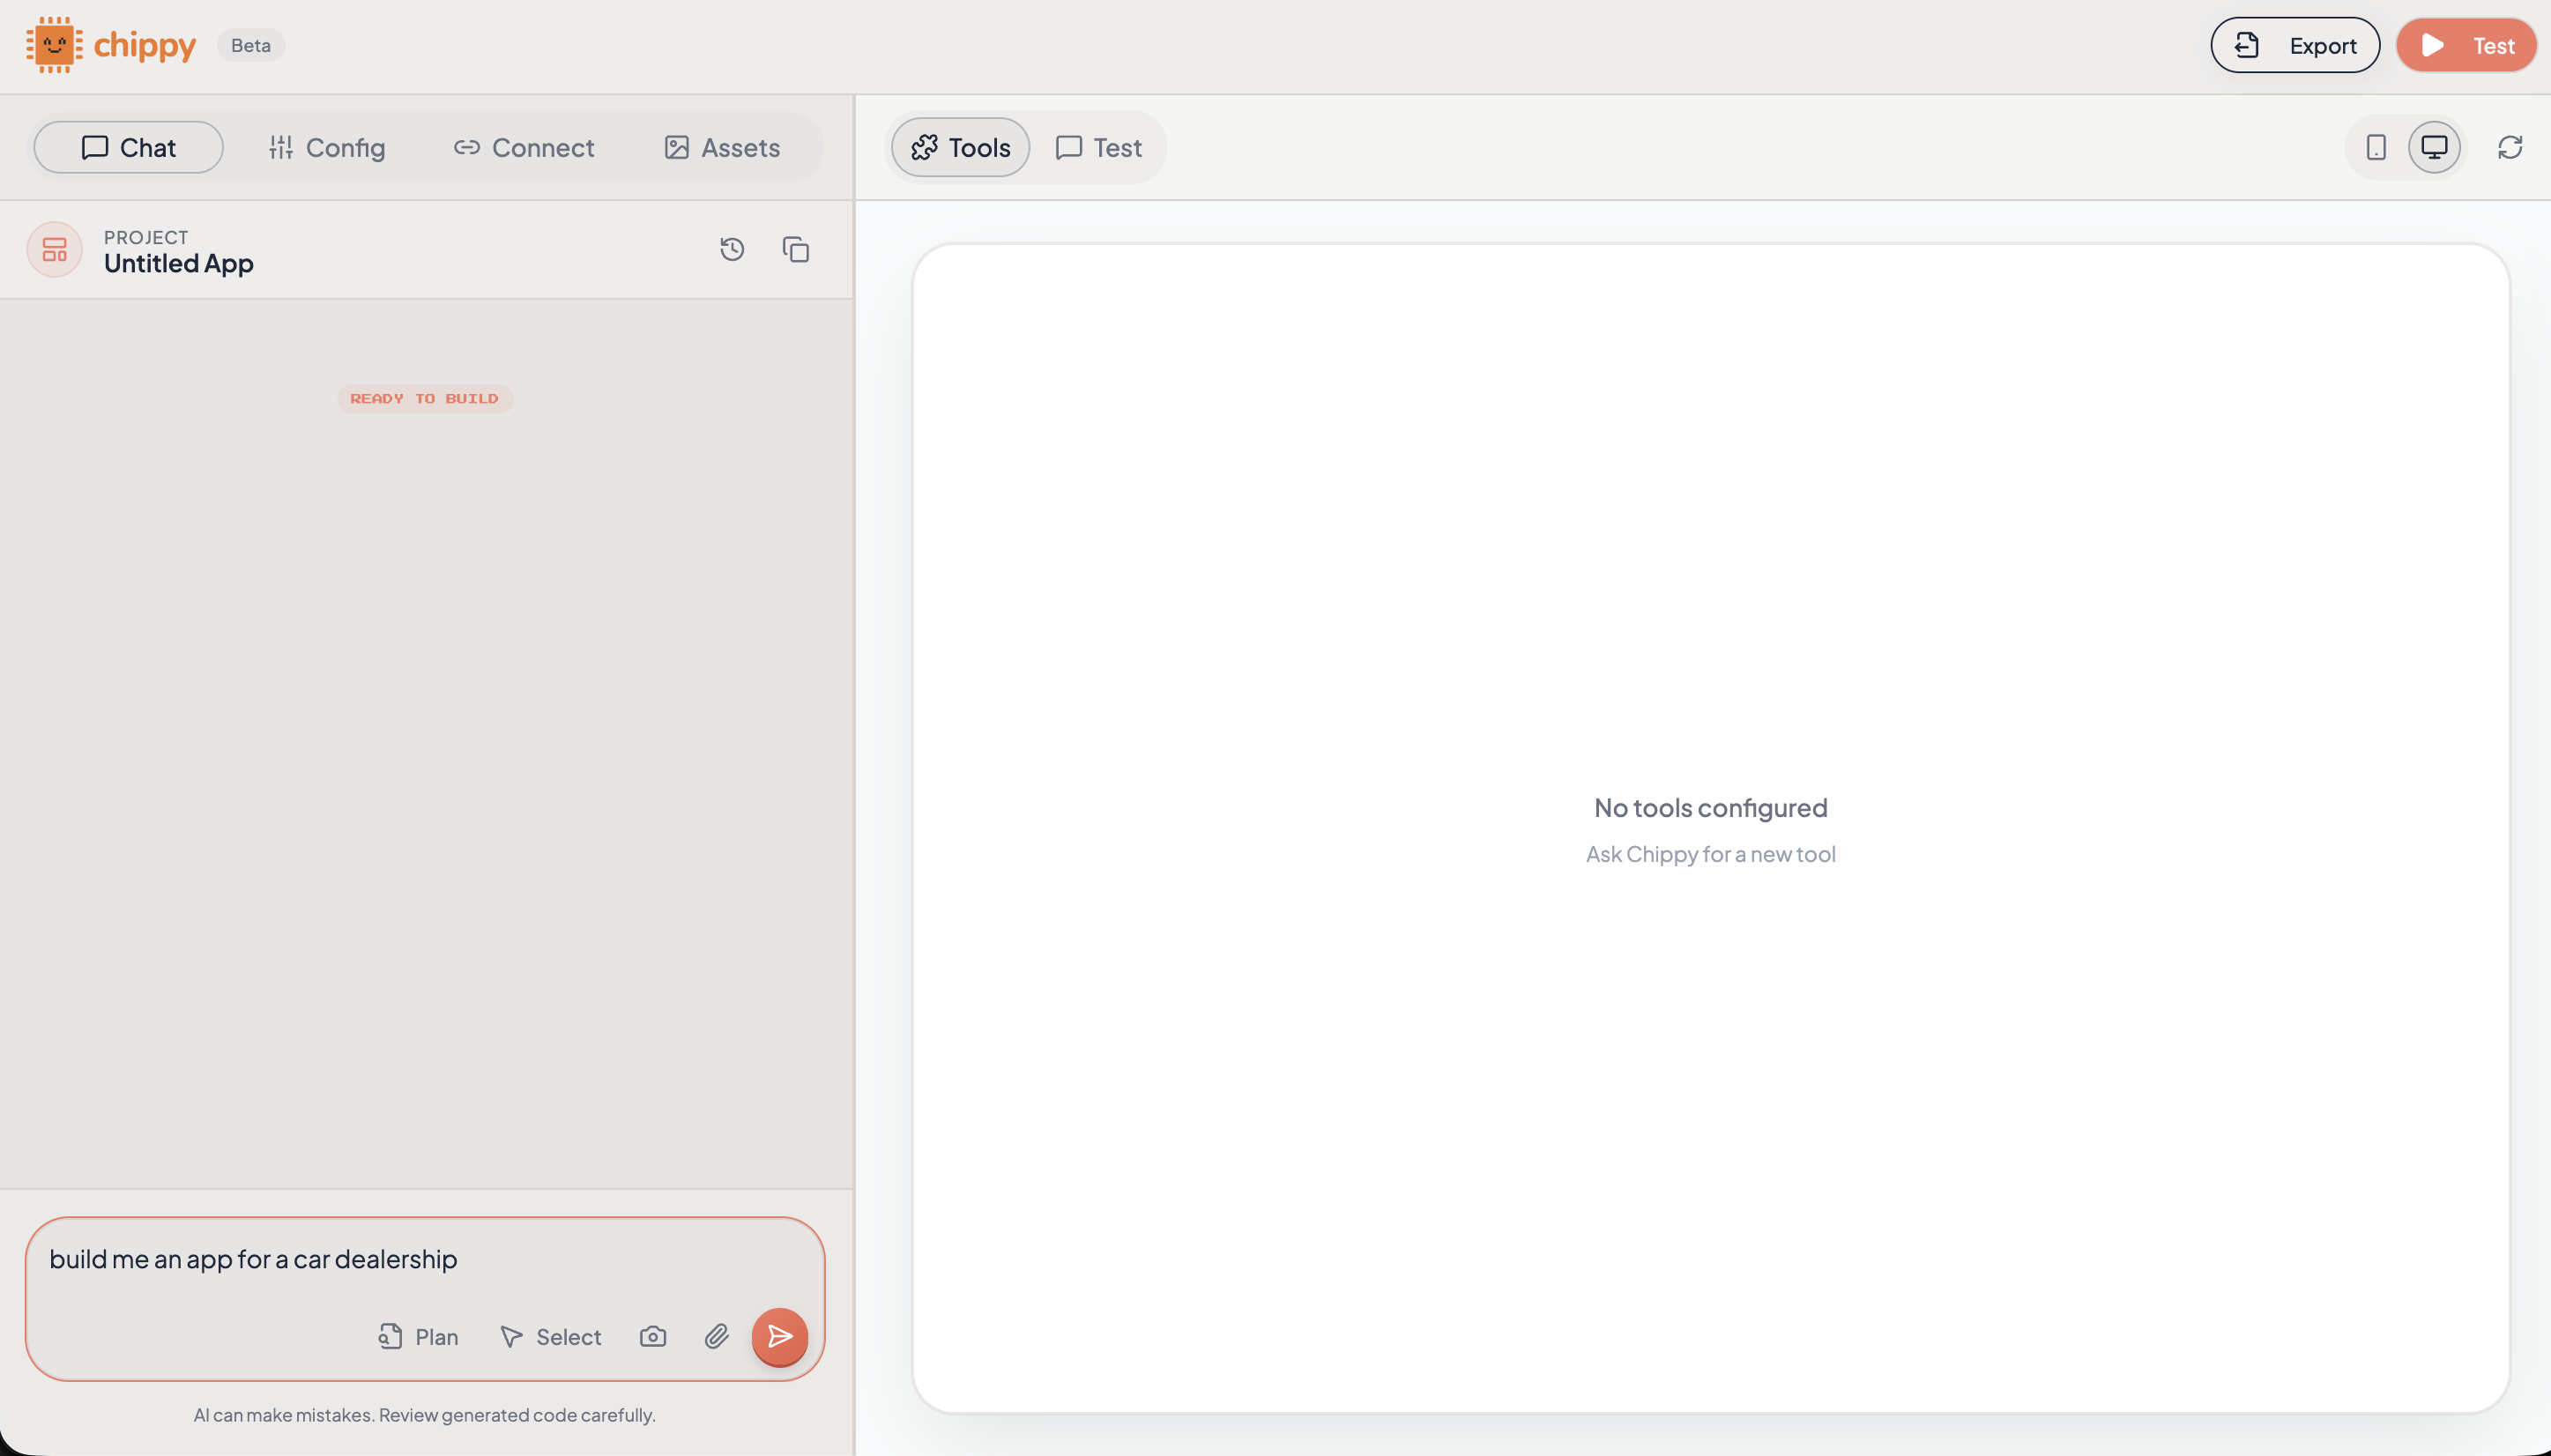Toggle Plan mode in chat input
The image size is (2551, 1456).
[418, 1336]
